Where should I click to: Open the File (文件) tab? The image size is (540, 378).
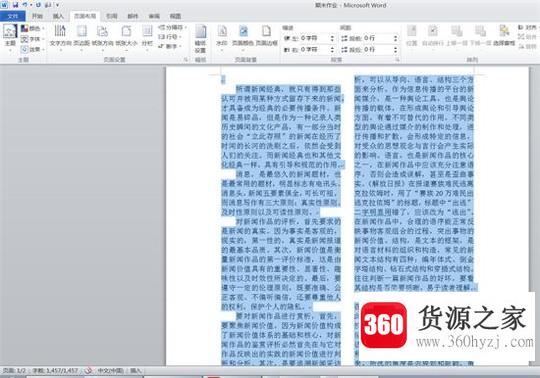tap(12, 16)
